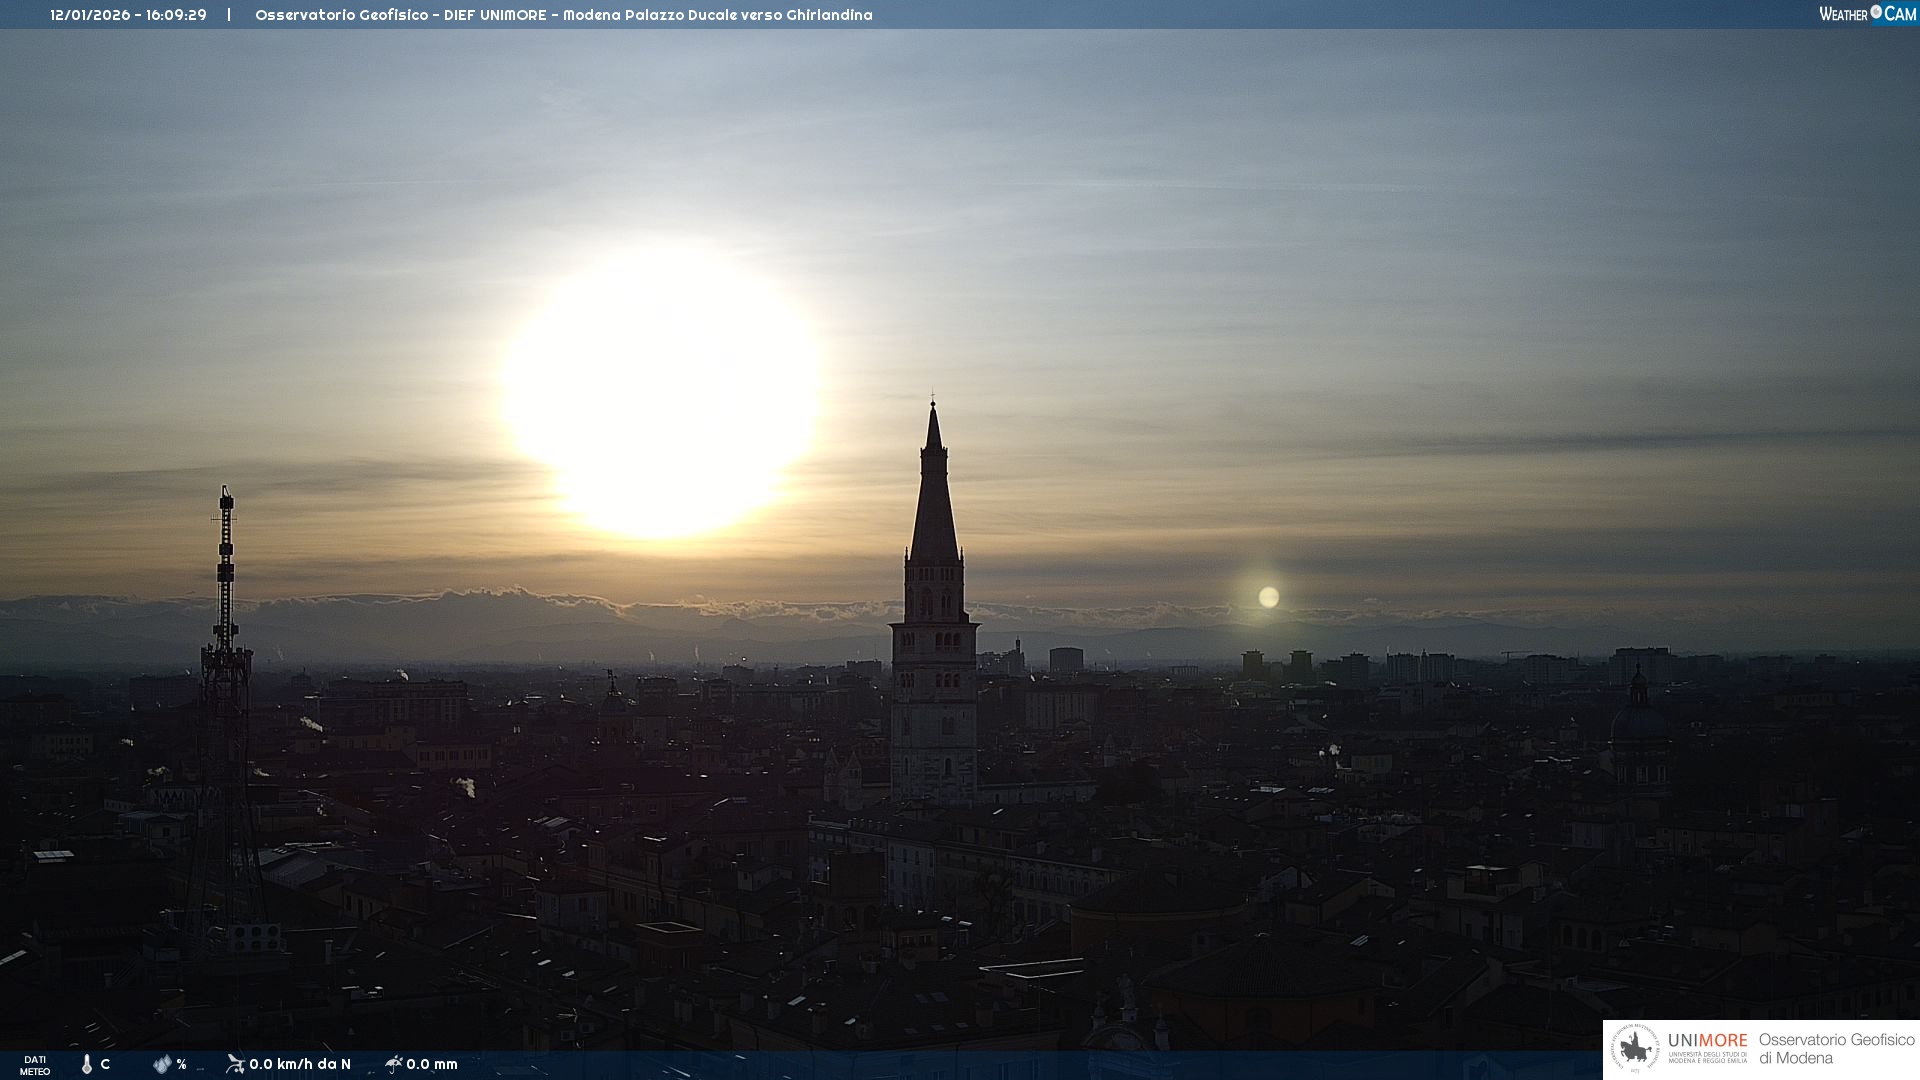Click the UNIMORE horseman seal emblem
1920x1080 pixels.
click(x=1635, y=1049)
